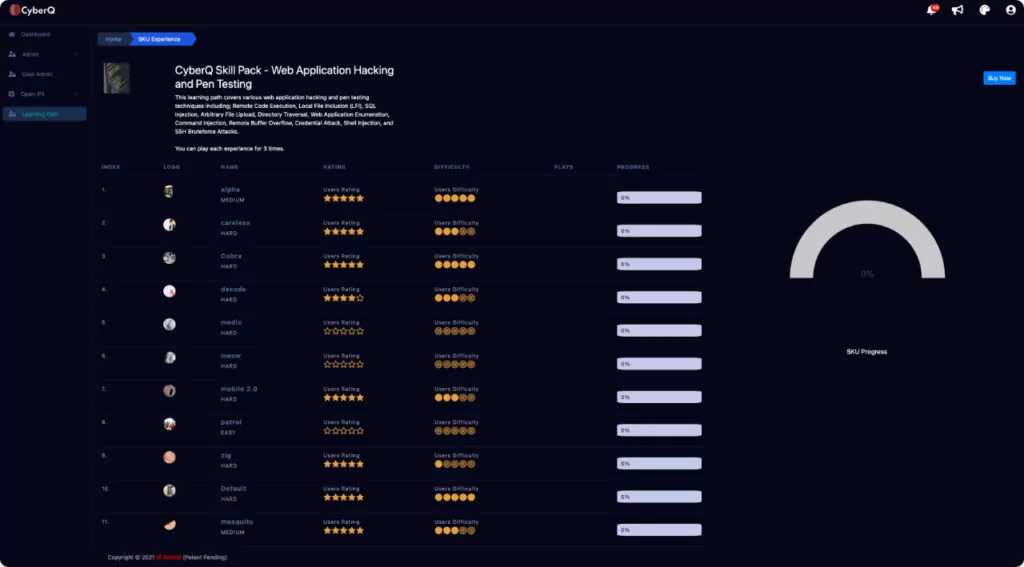Click the mobile 2.0 experience logo
Screen dimensions: 1024x567
tap(169, 391)
